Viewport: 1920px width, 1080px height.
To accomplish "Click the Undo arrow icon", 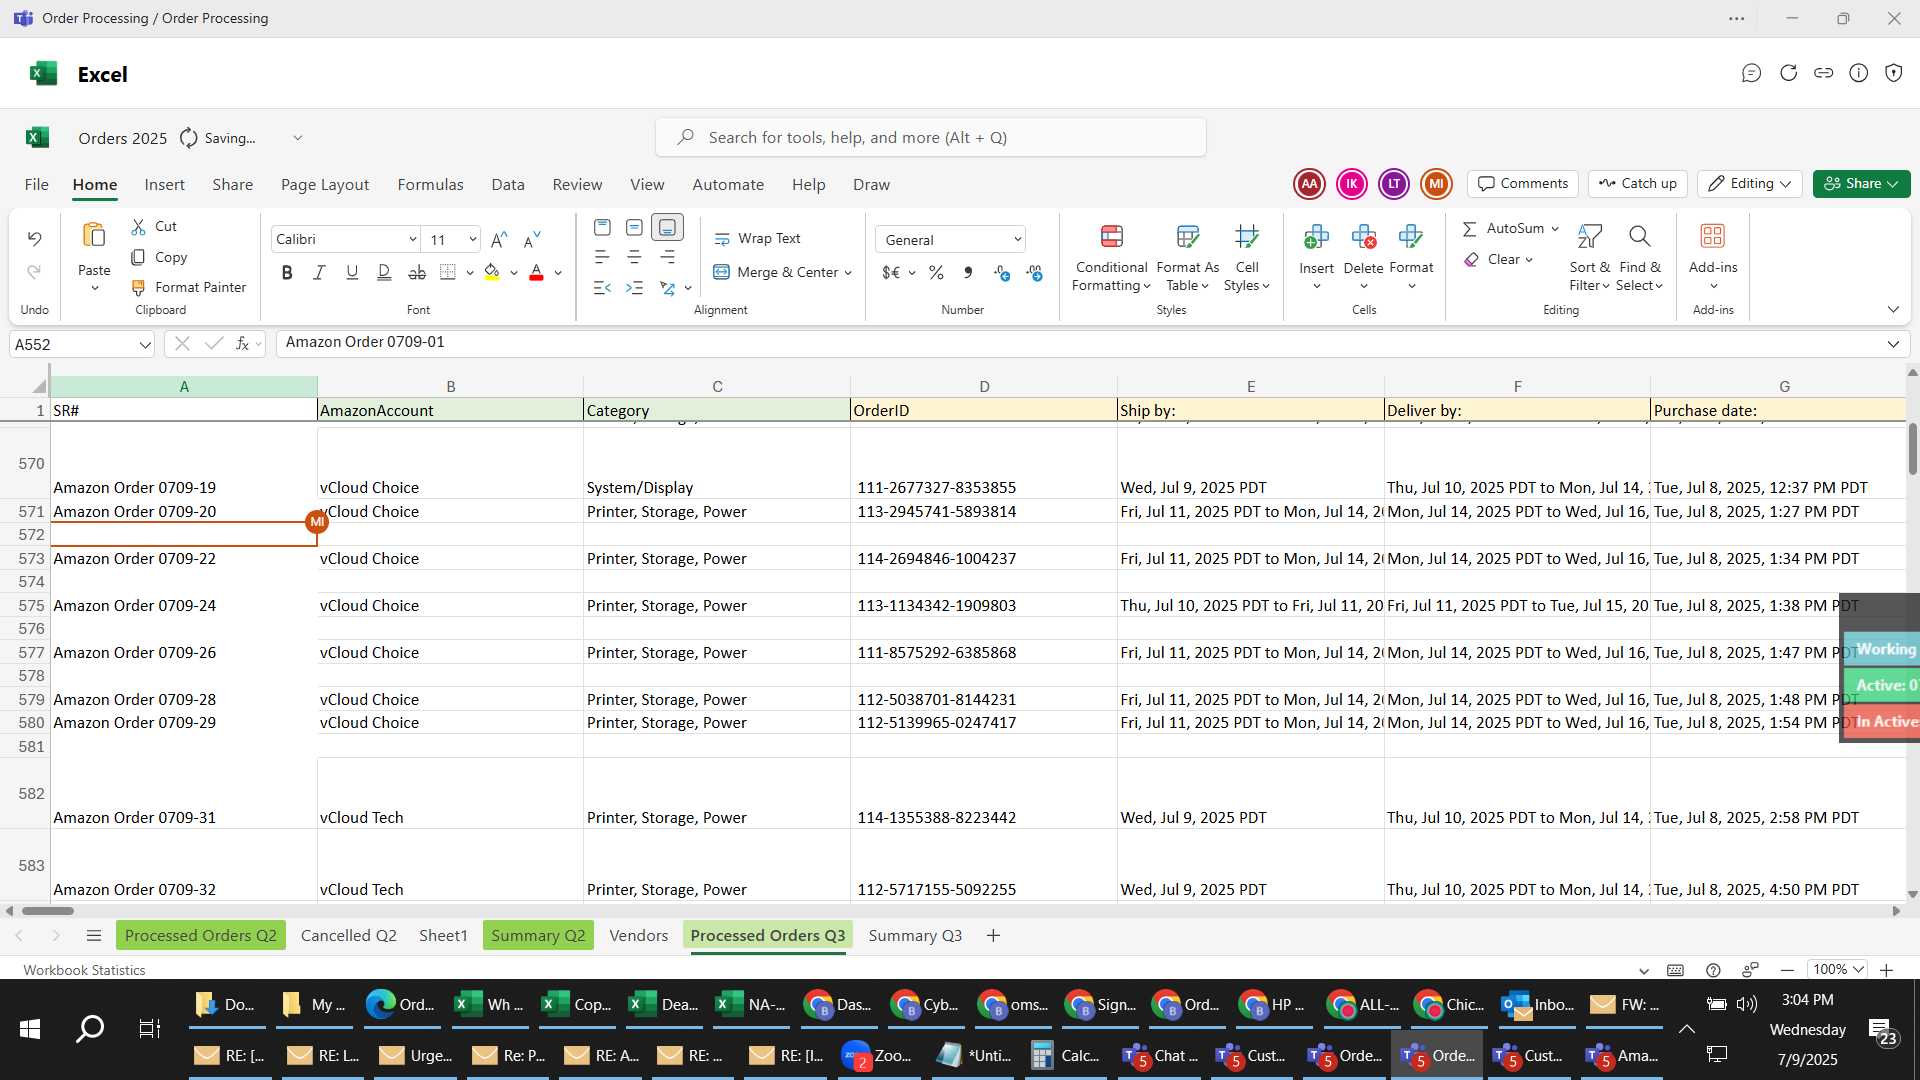I will point(34,239).
